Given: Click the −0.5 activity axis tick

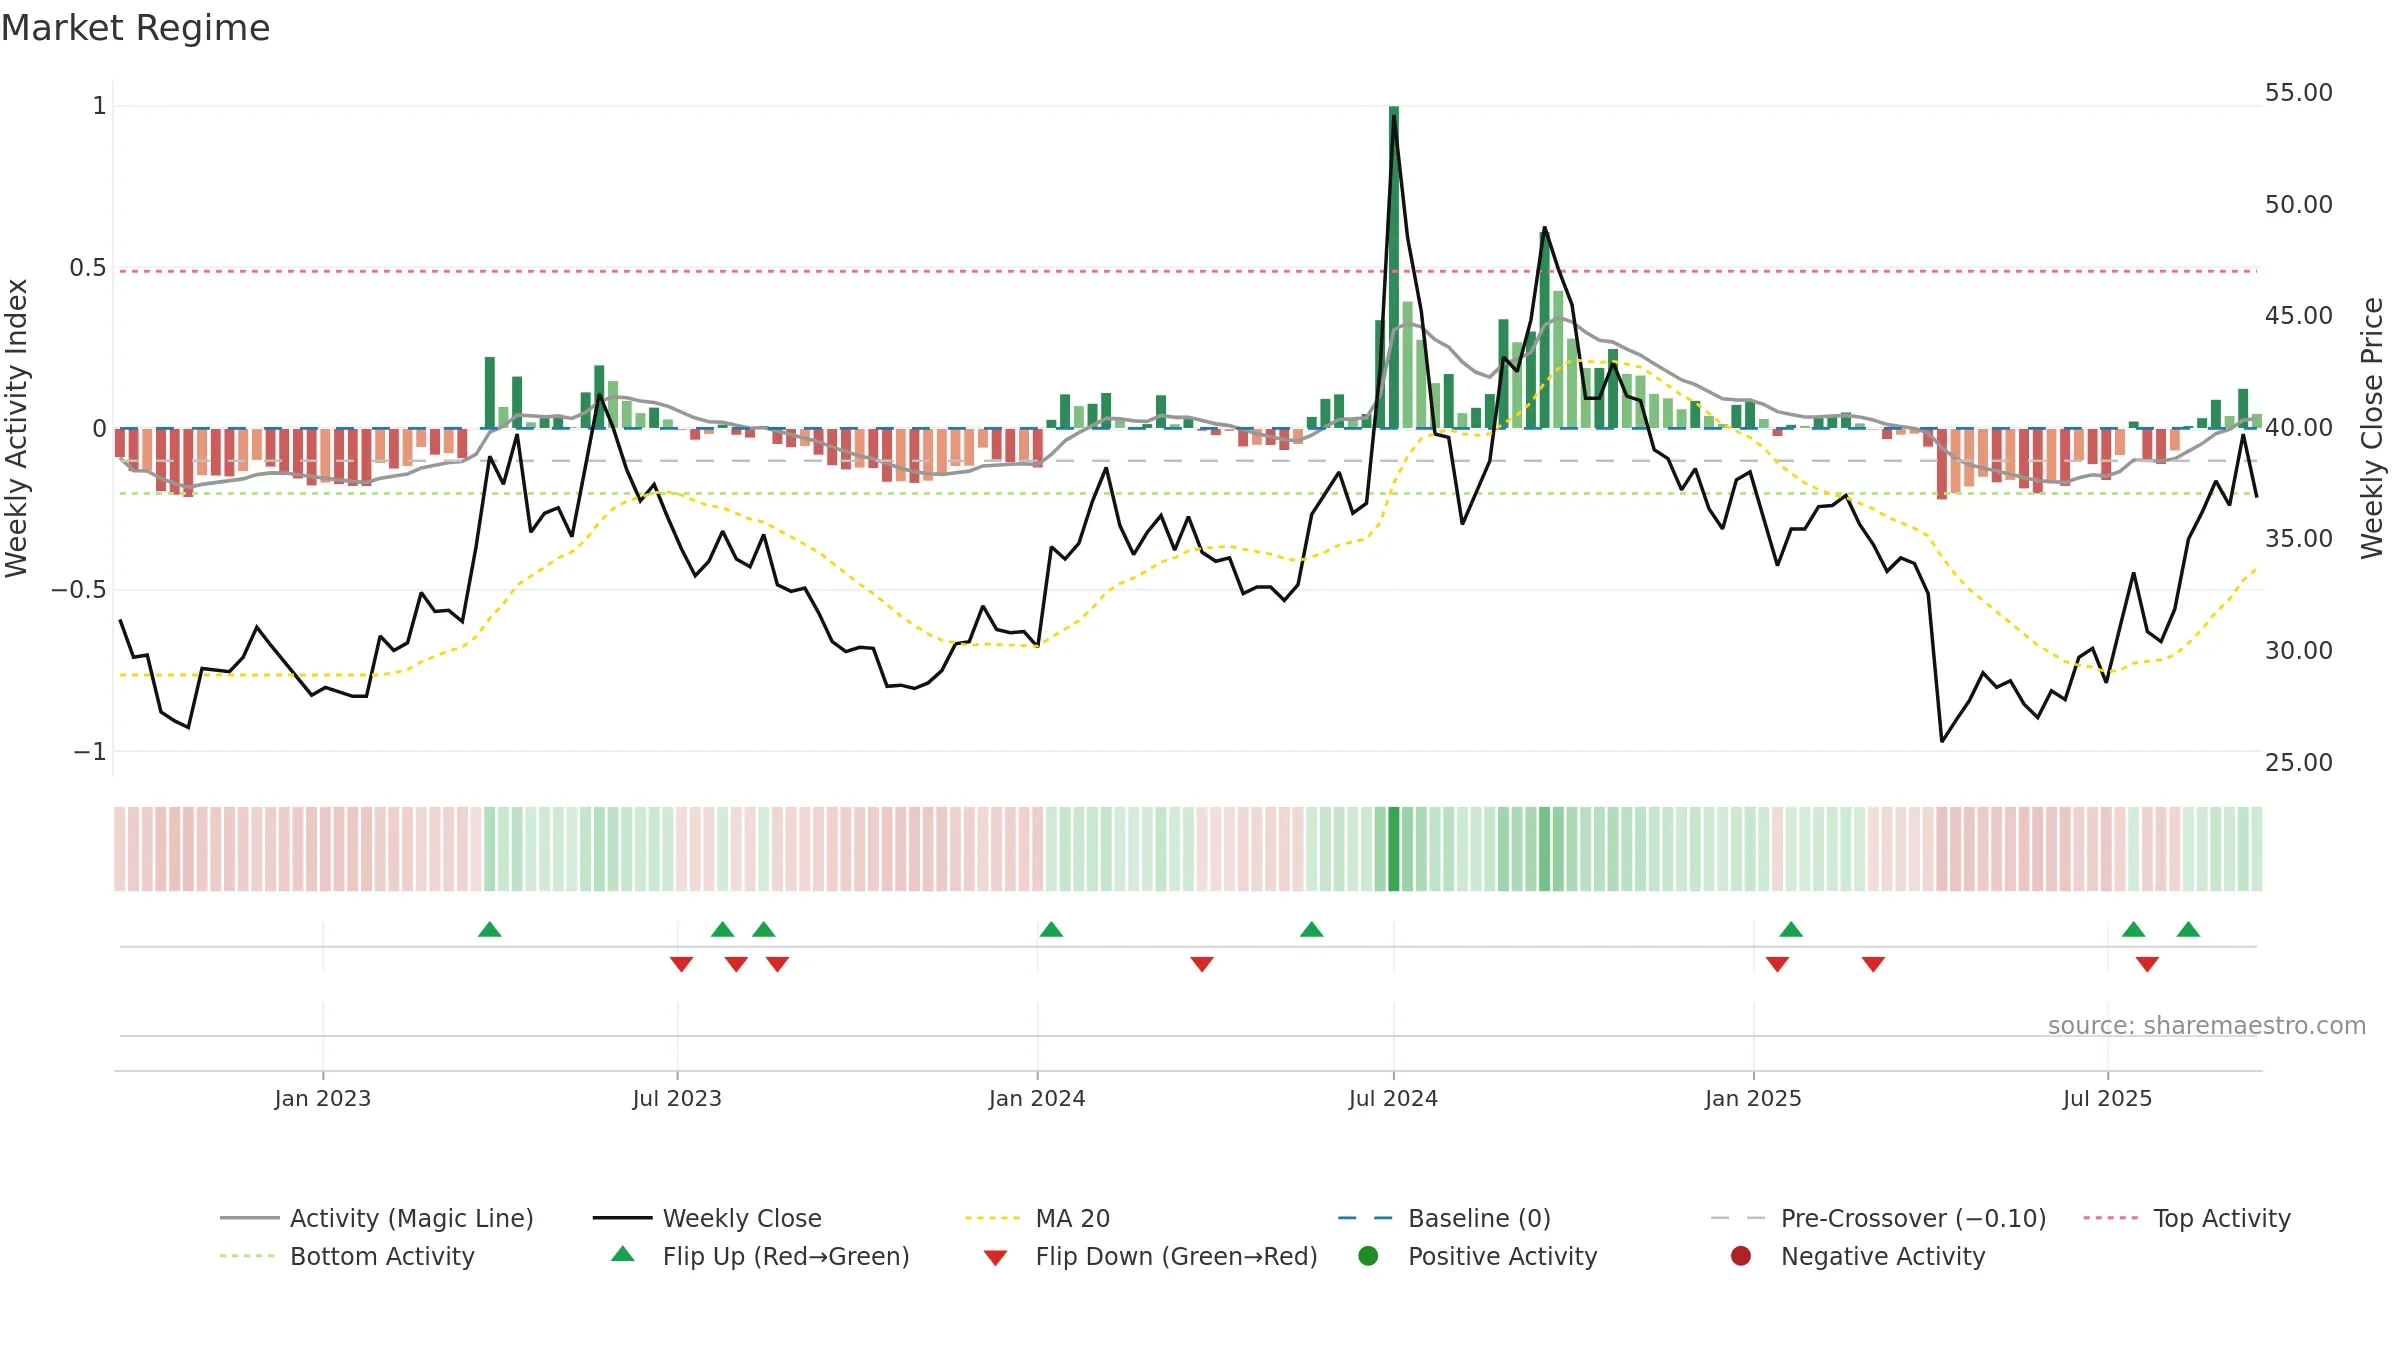Looking at the screenshot, I should pyautogui.click(x=79, y=590).
